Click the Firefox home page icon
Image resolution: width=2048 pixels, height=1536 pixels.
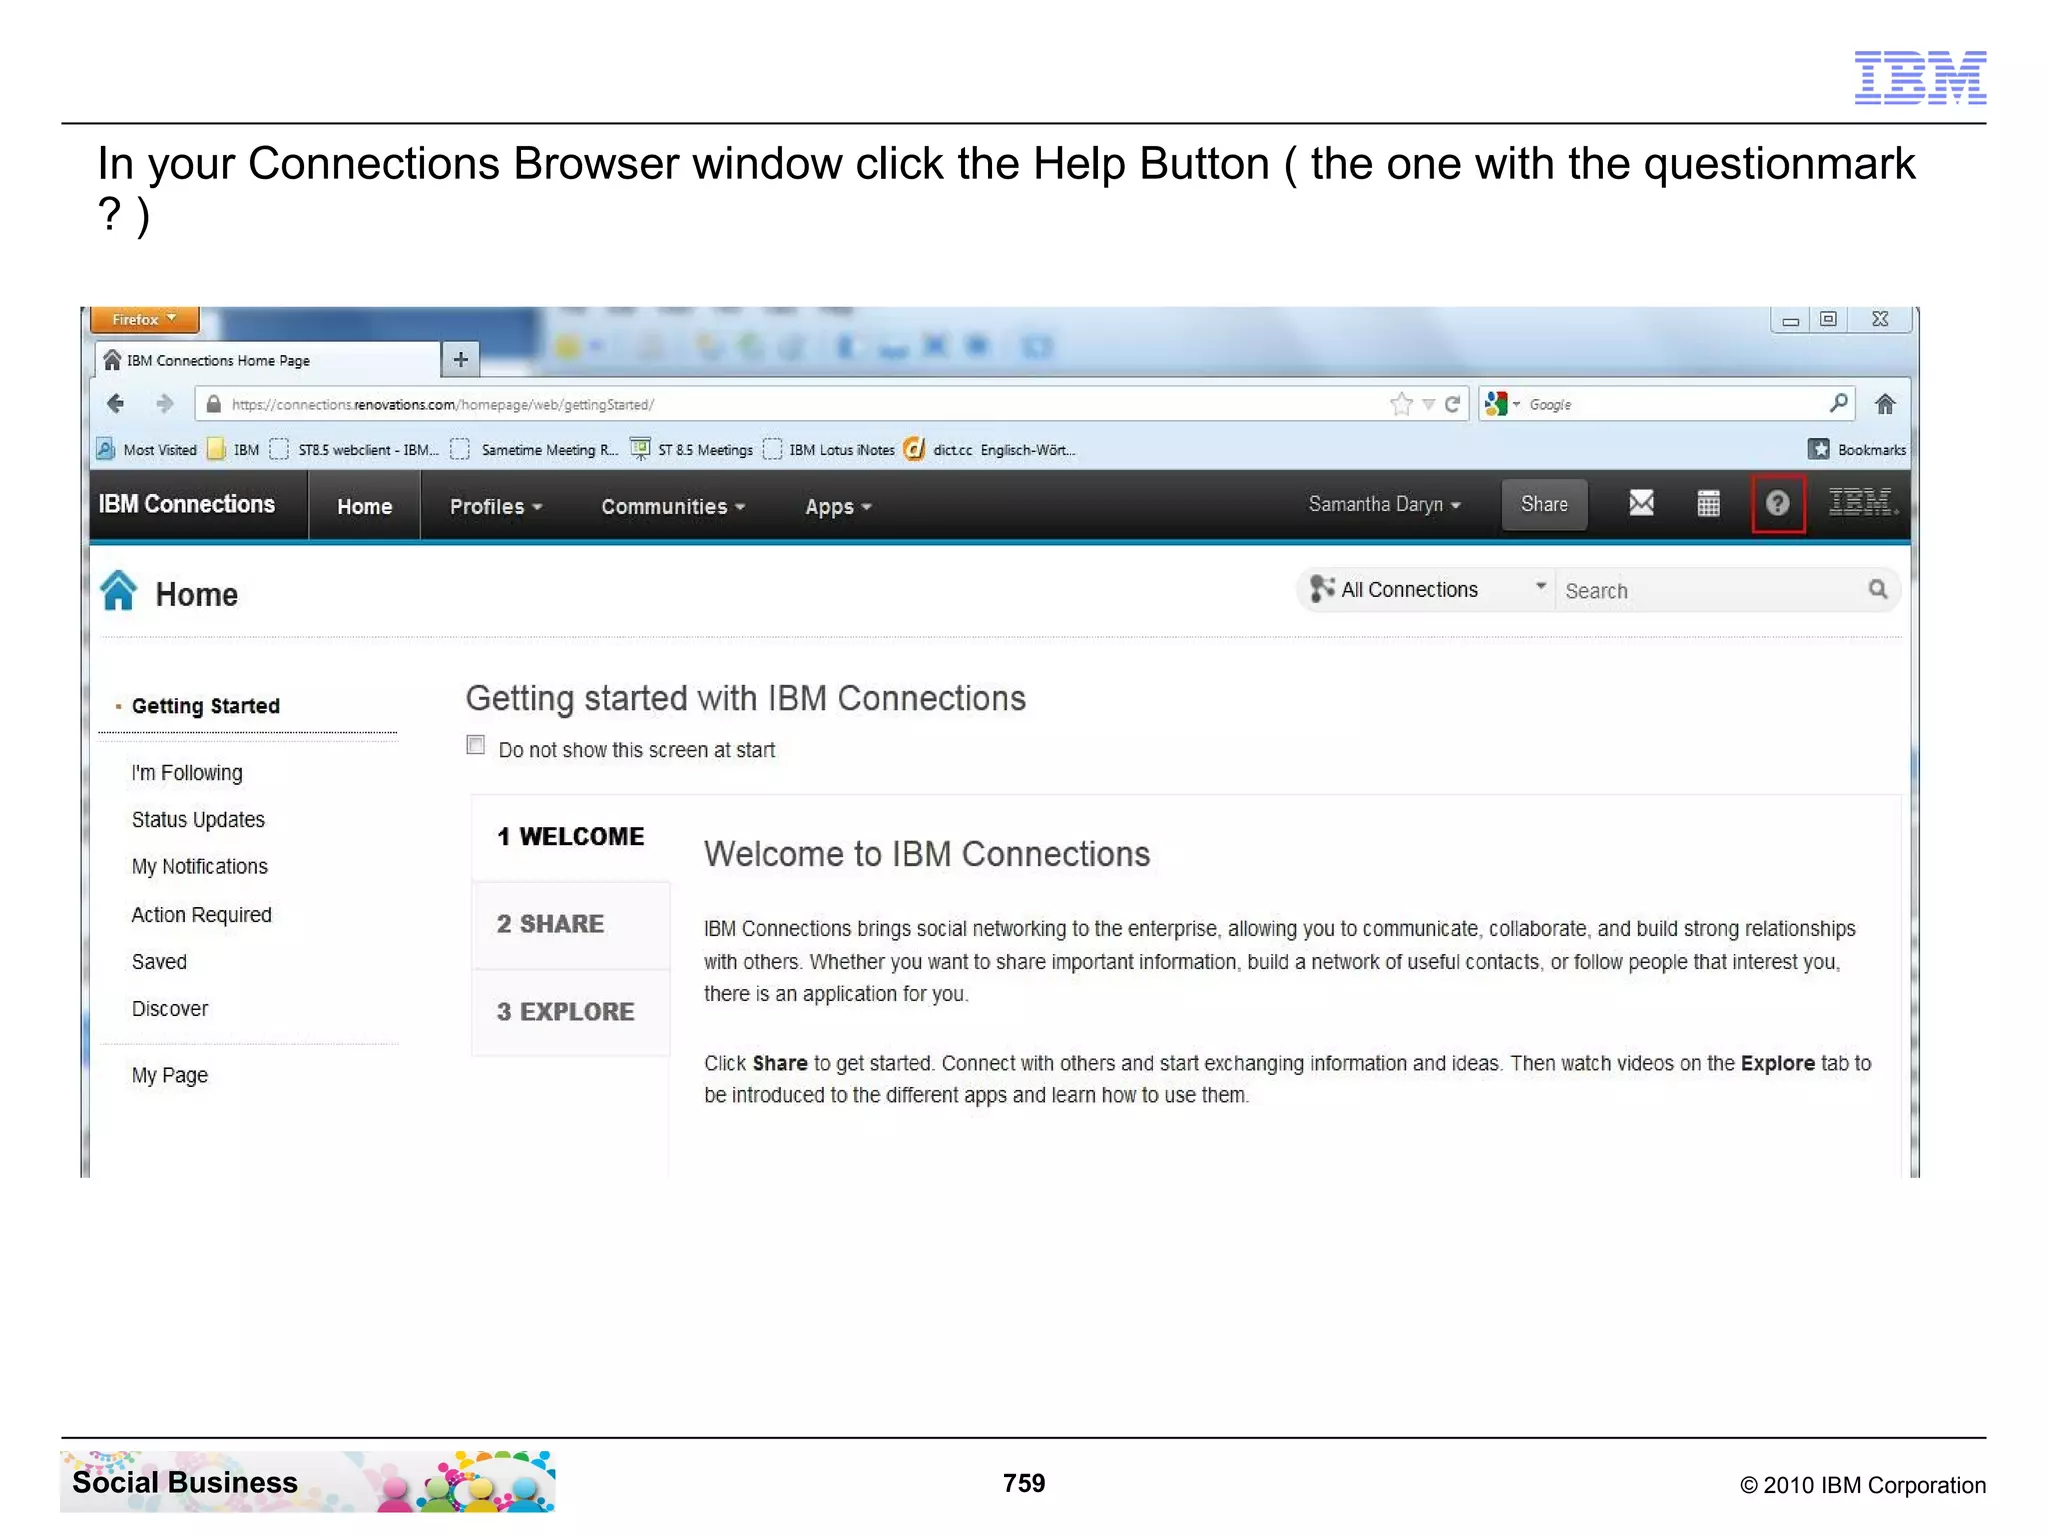[1885, 404]
